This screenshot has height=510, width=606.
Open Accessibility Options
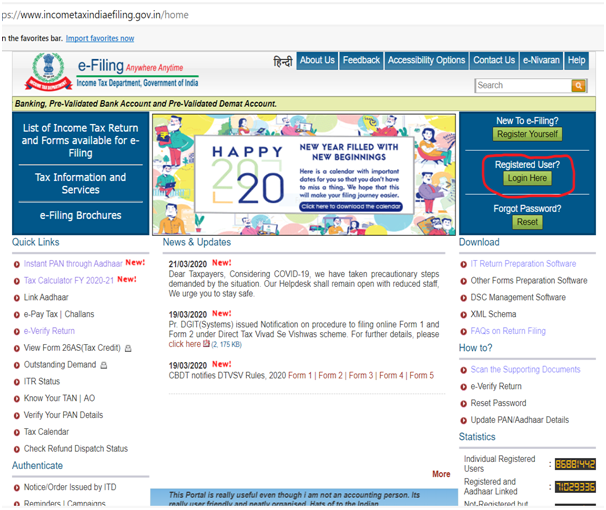426,61
